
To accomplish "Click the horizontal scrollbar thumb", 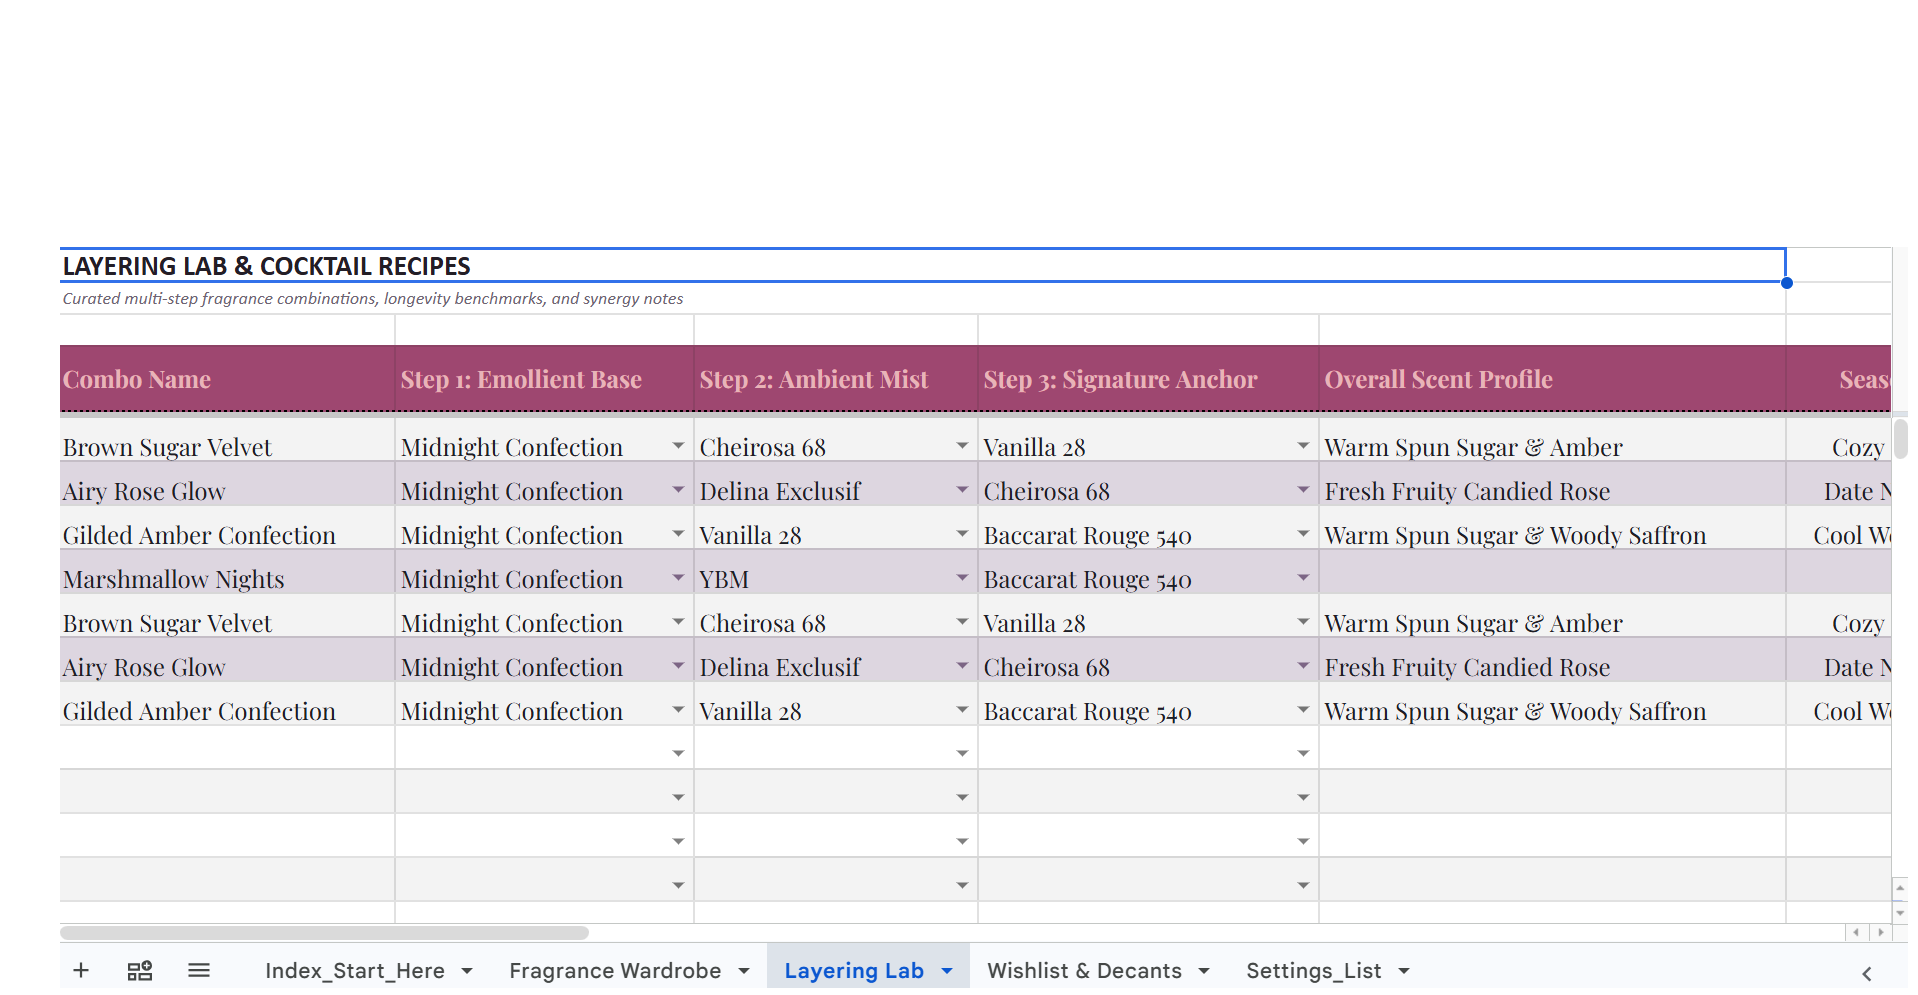I will pyautogui.click(x=324, y=933).
